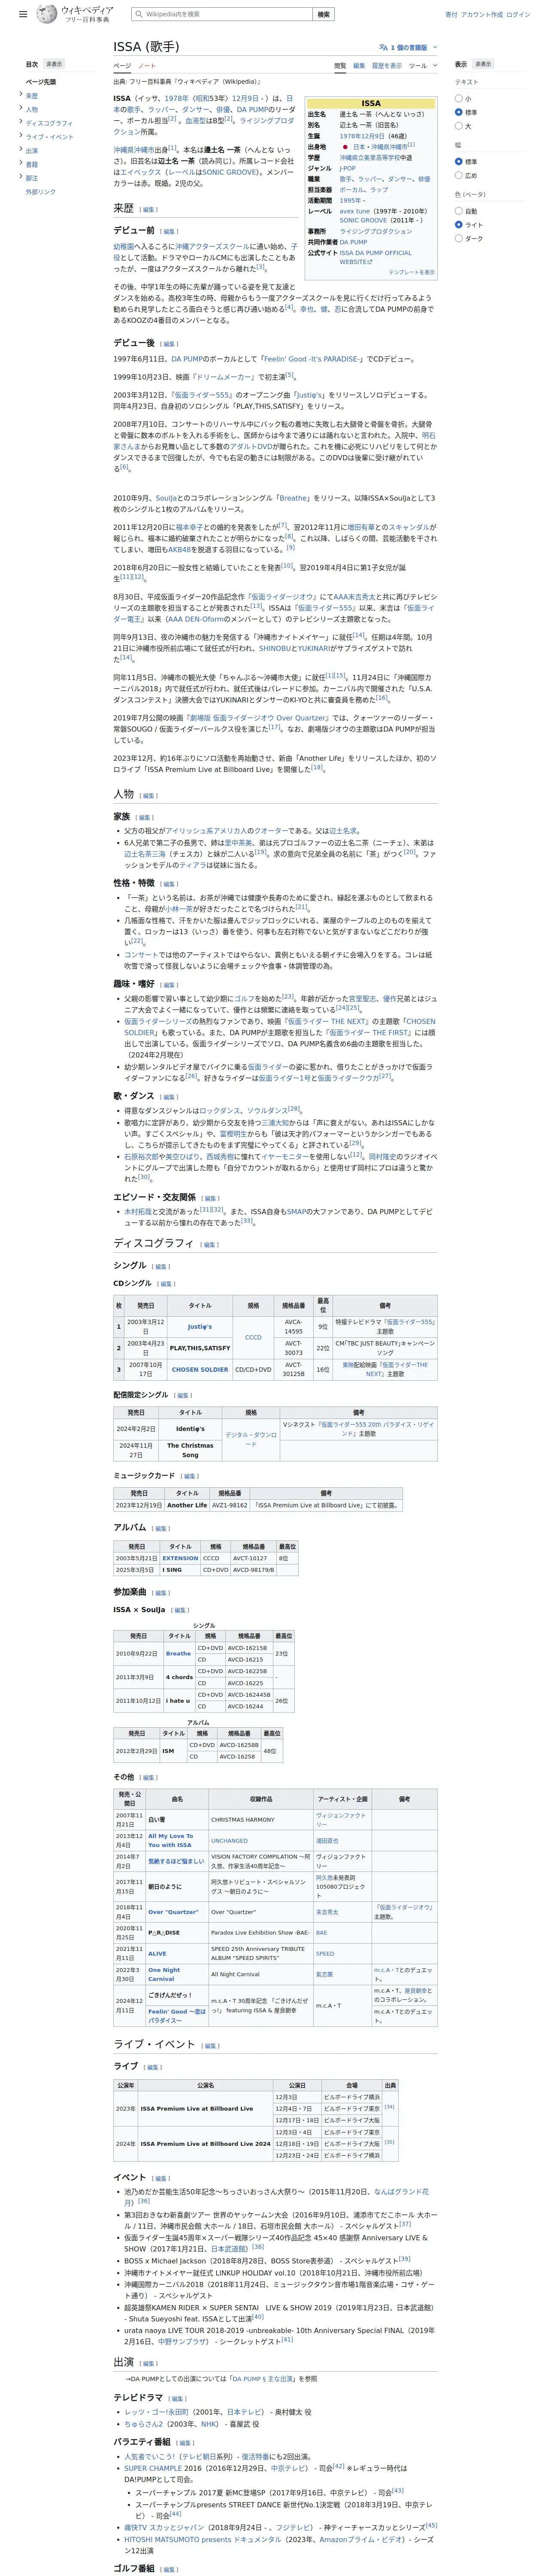Screen dimensions: 551x2576
Task: Select the 編集 tab
Action: [x=359, y=66]
